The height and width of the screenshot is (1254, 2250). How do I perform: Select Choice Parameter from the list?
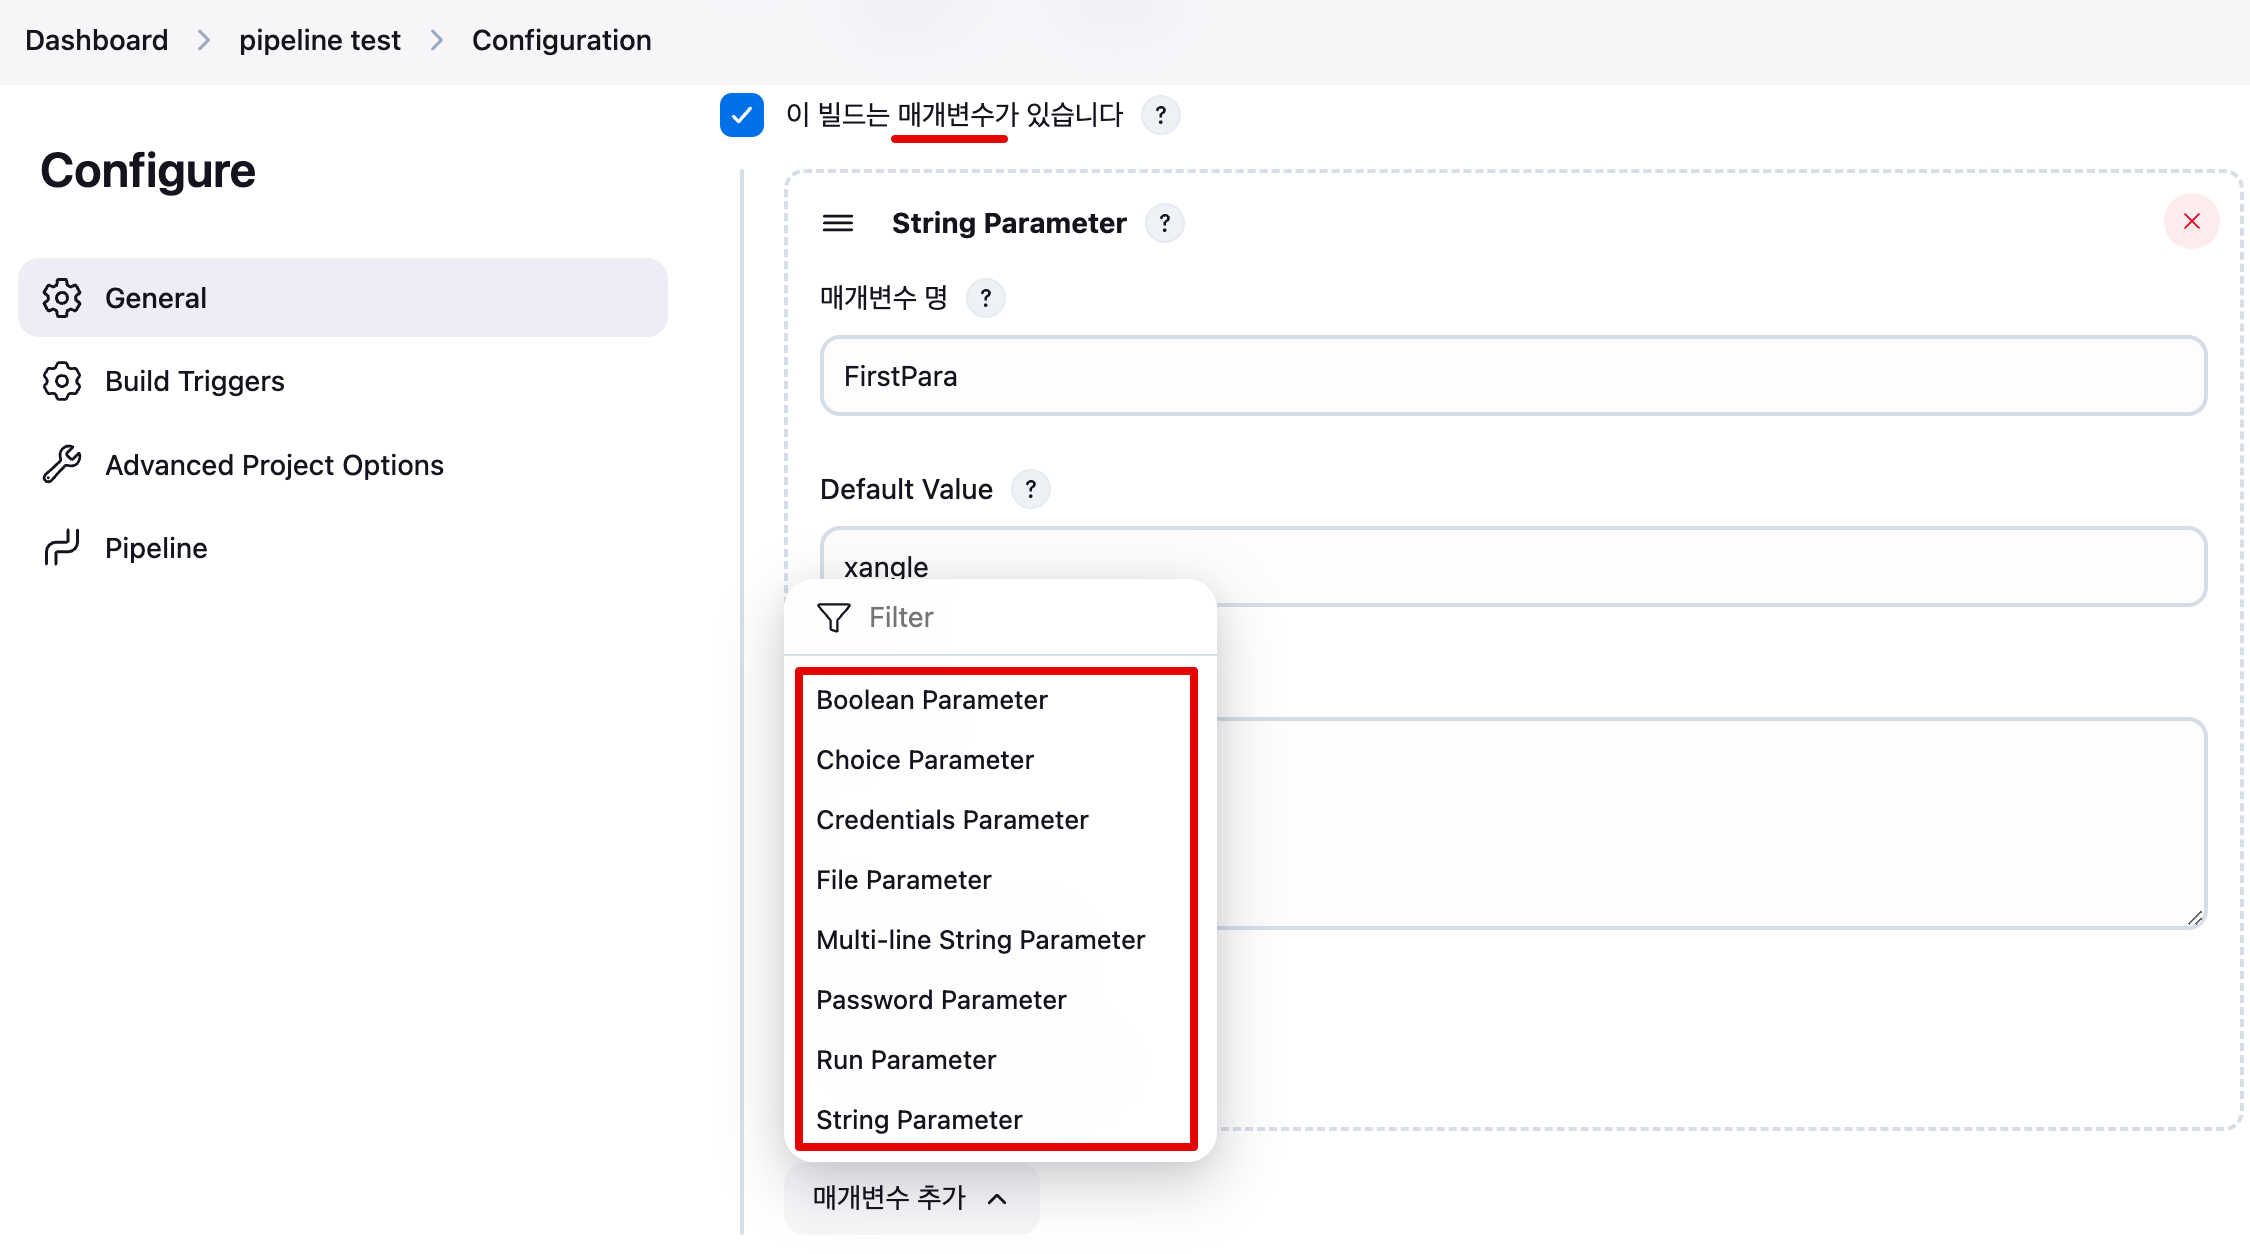(x=924, y=760)
